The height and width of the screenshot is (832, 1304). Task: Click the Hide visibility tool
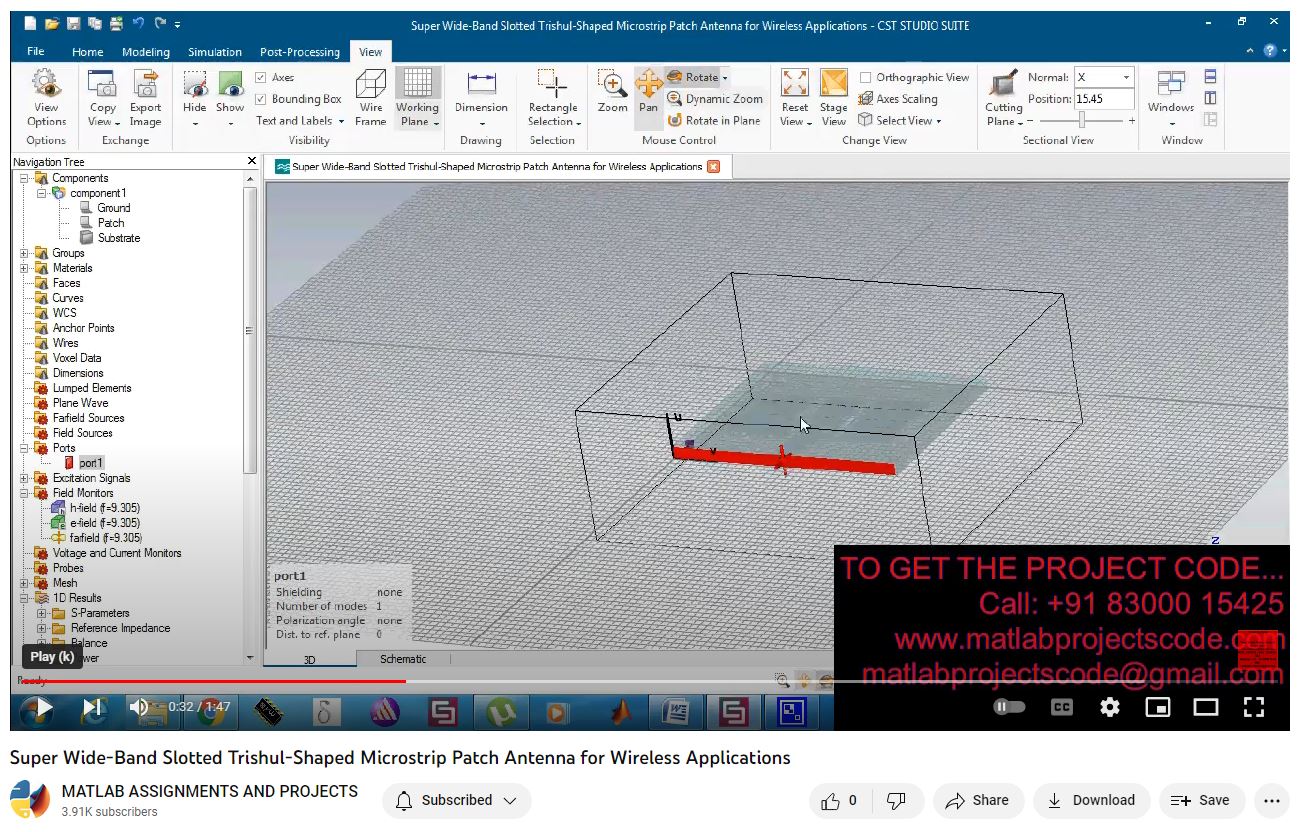195,98
